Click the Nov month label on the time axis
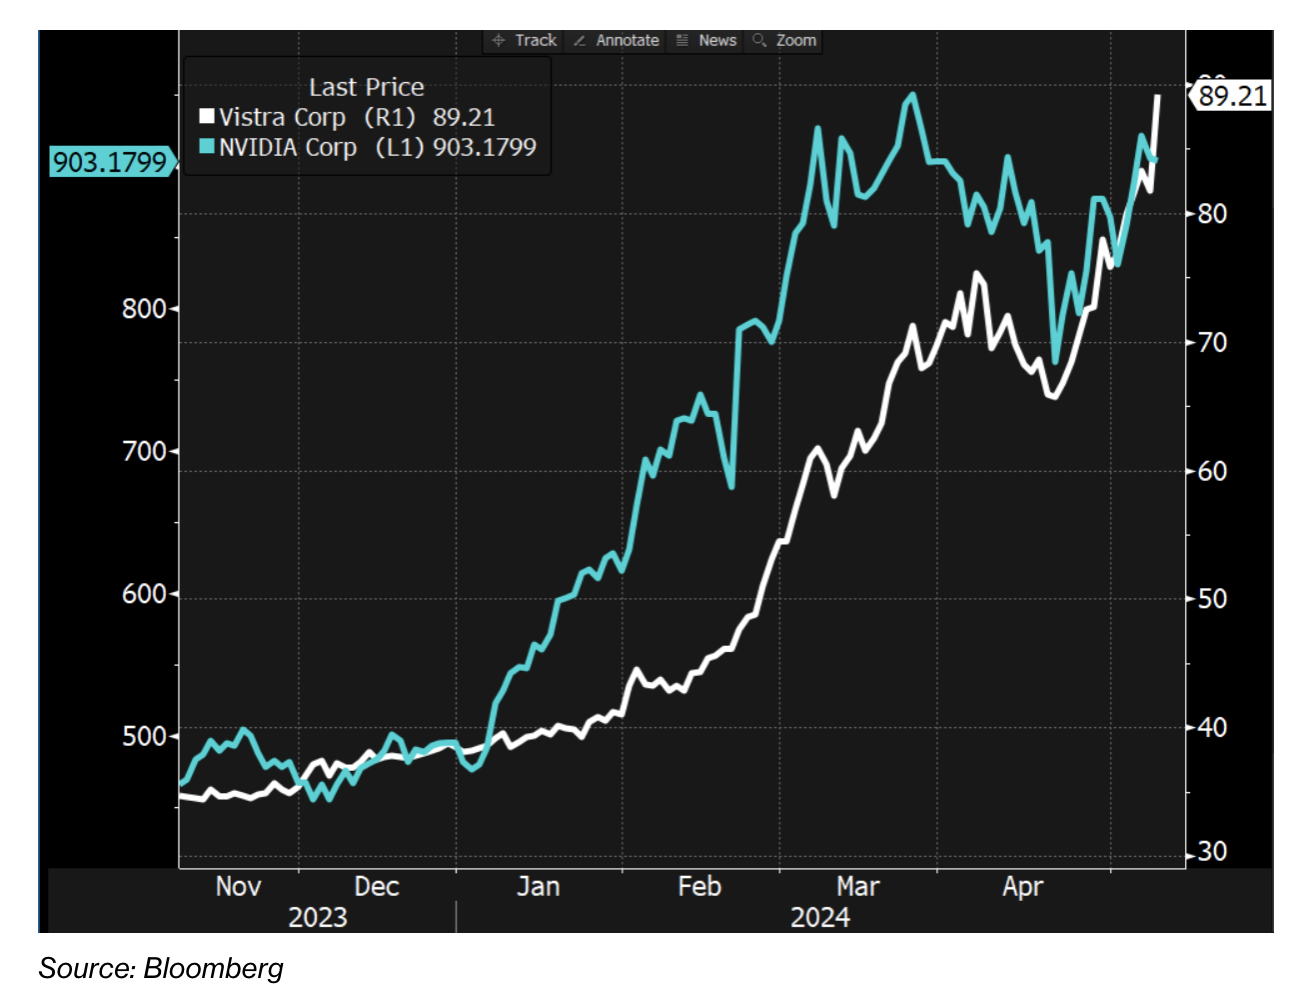 238,887
